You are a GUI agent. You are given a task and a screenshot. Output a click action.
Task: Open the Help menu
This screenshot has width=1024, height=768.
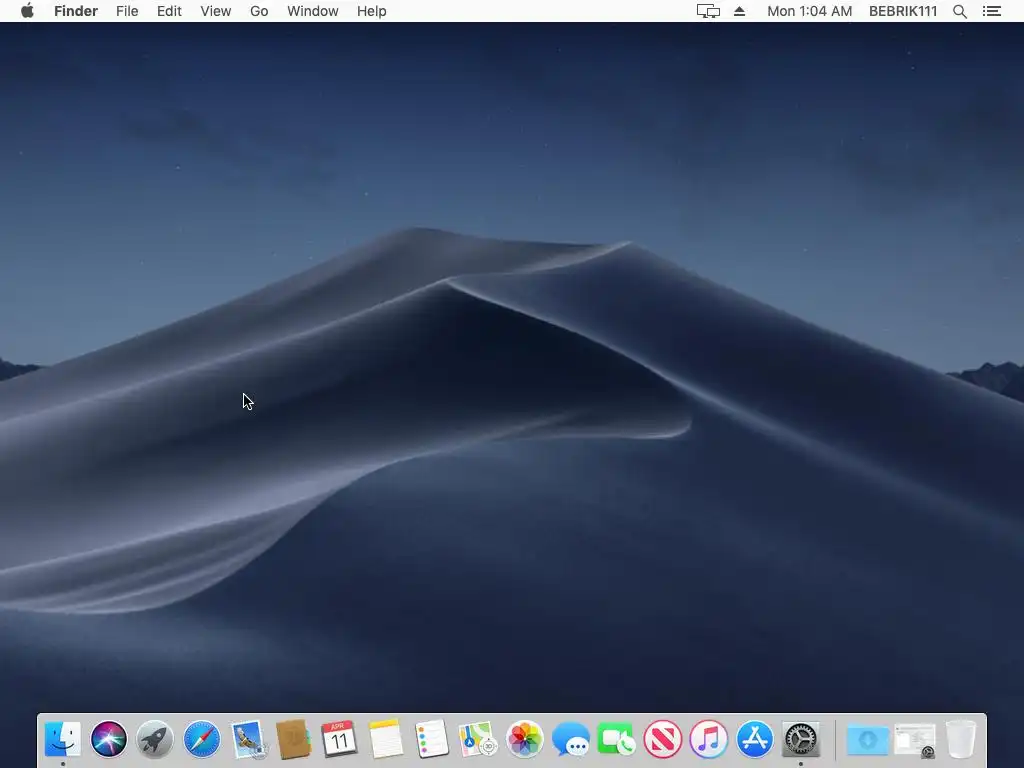pos(372,11)
